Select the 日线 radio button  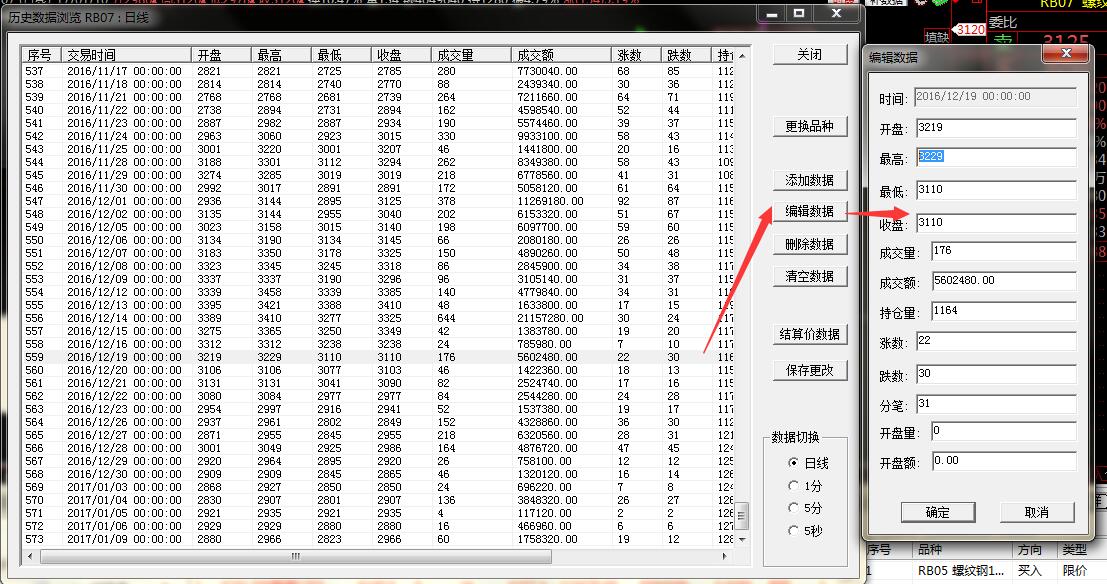[x=794, y=464]
